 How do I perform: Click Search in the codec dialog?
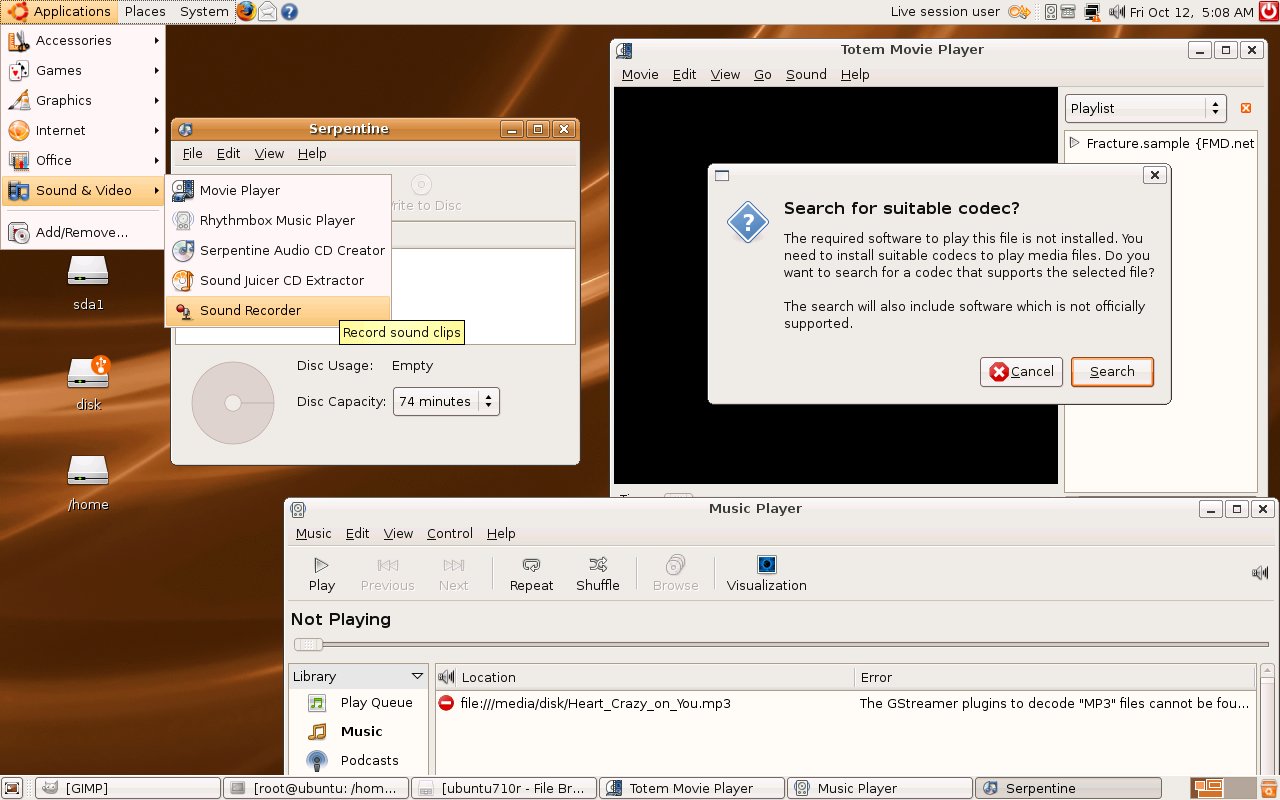click(1112, 371)
